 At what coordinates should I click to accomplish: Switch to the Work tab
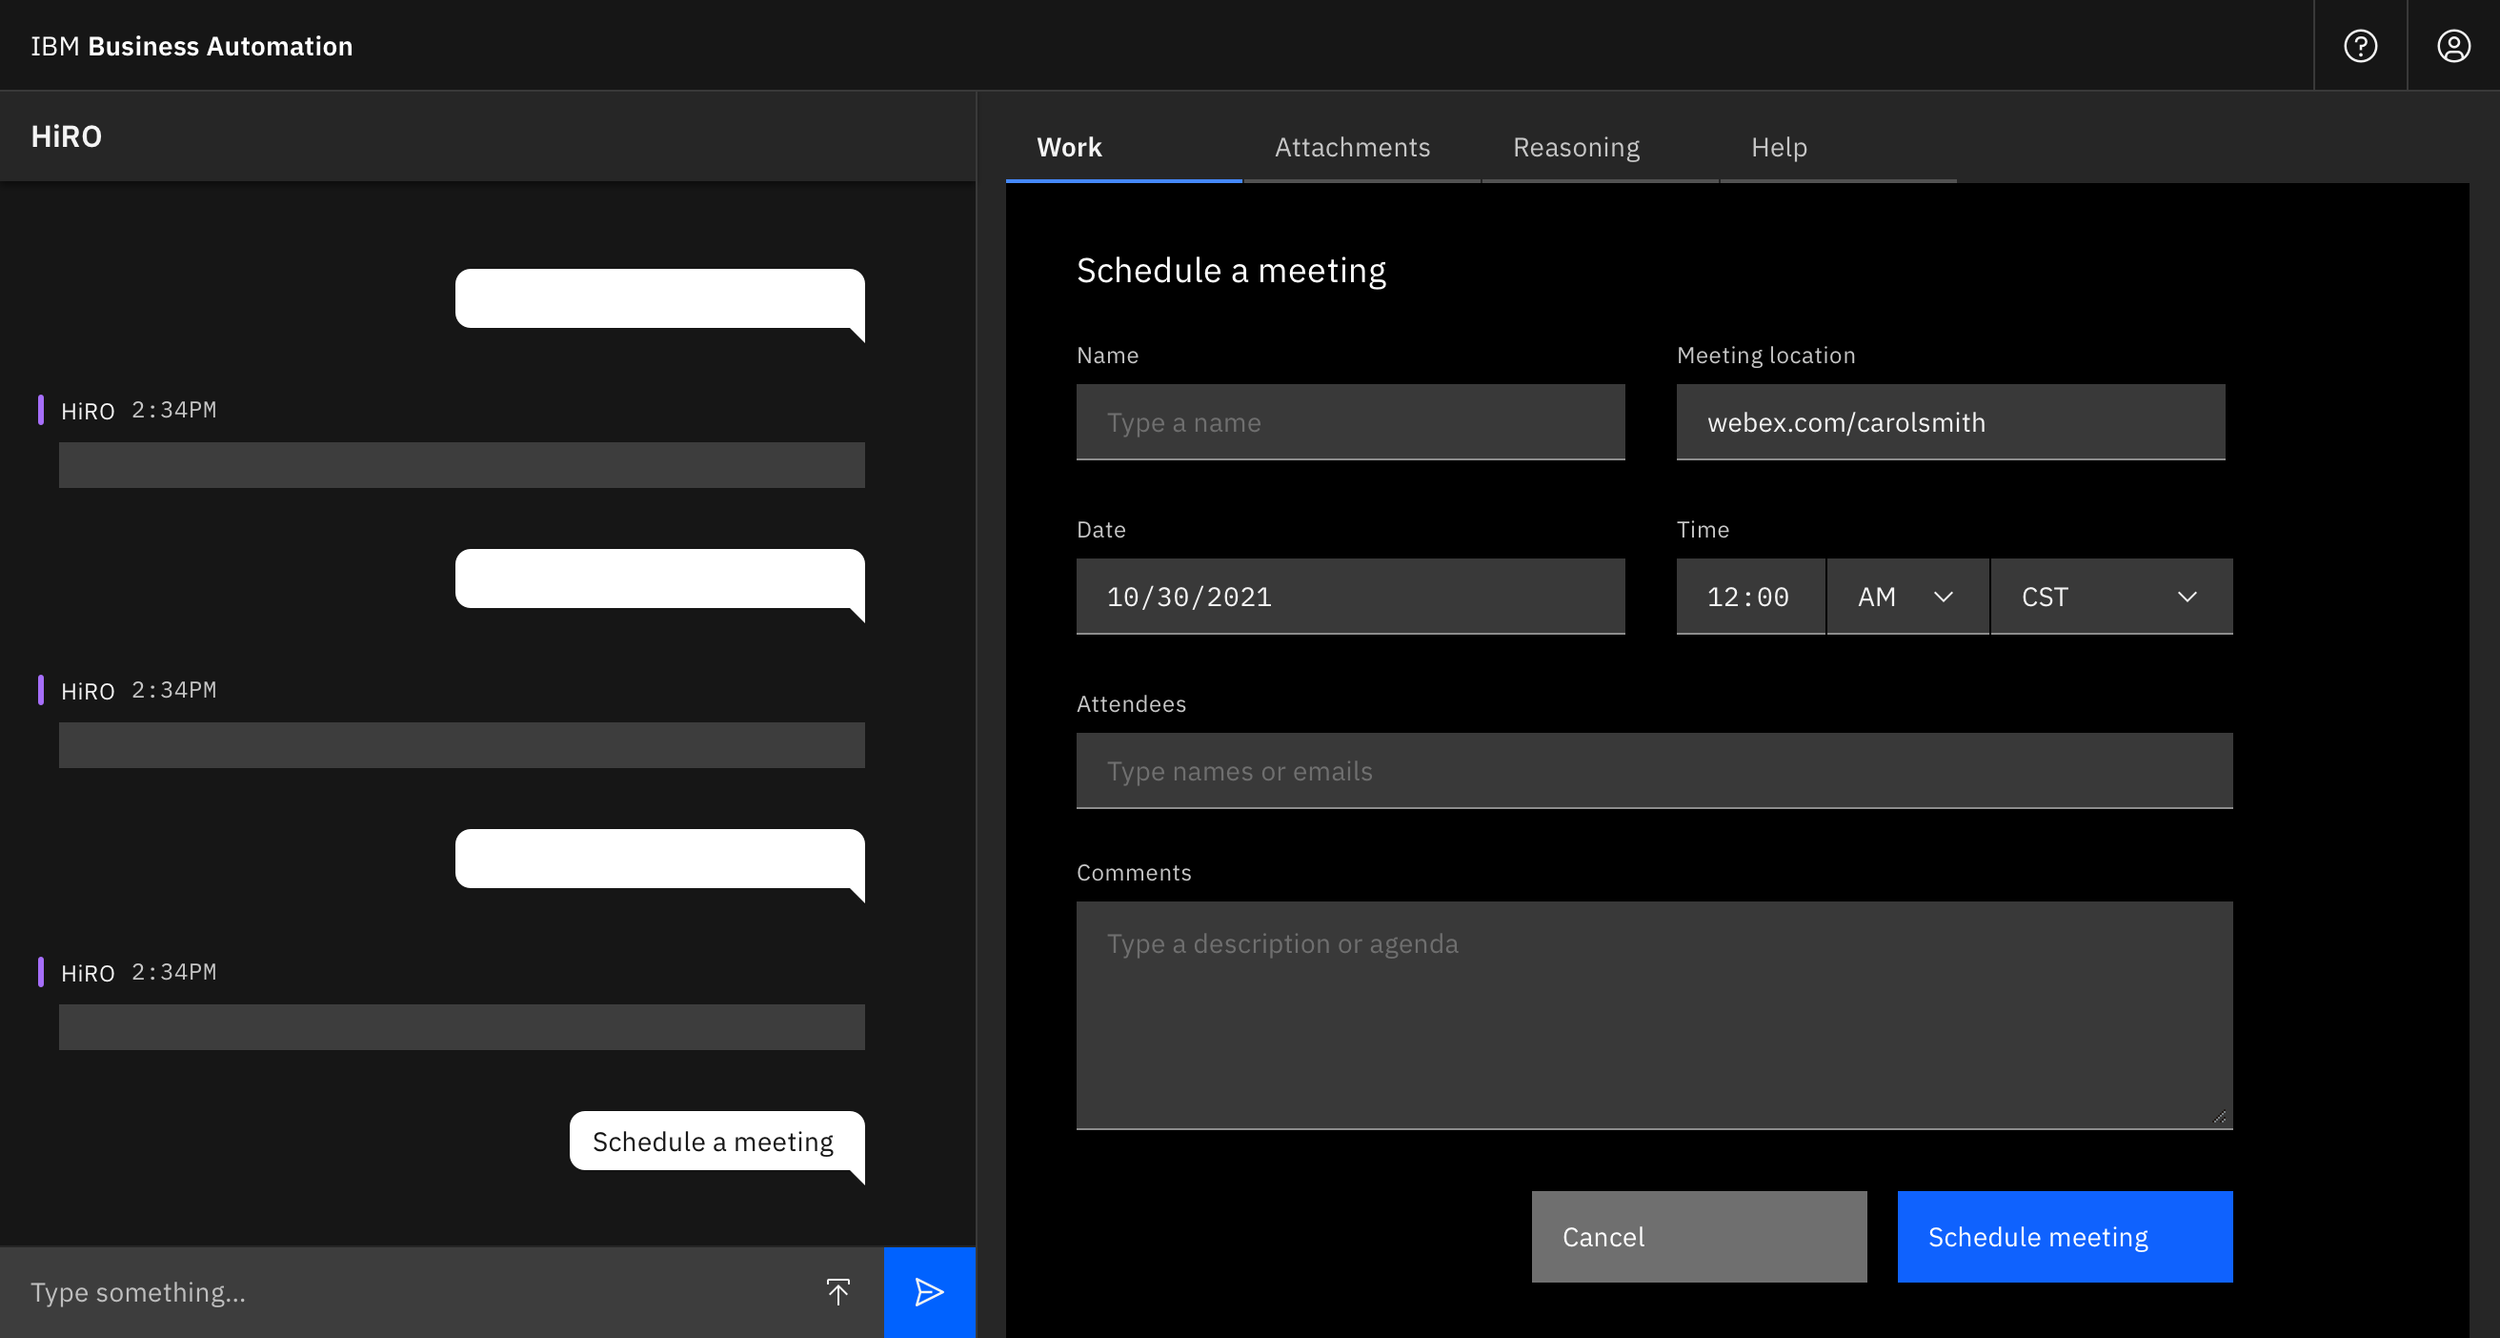click(1123, 148)
